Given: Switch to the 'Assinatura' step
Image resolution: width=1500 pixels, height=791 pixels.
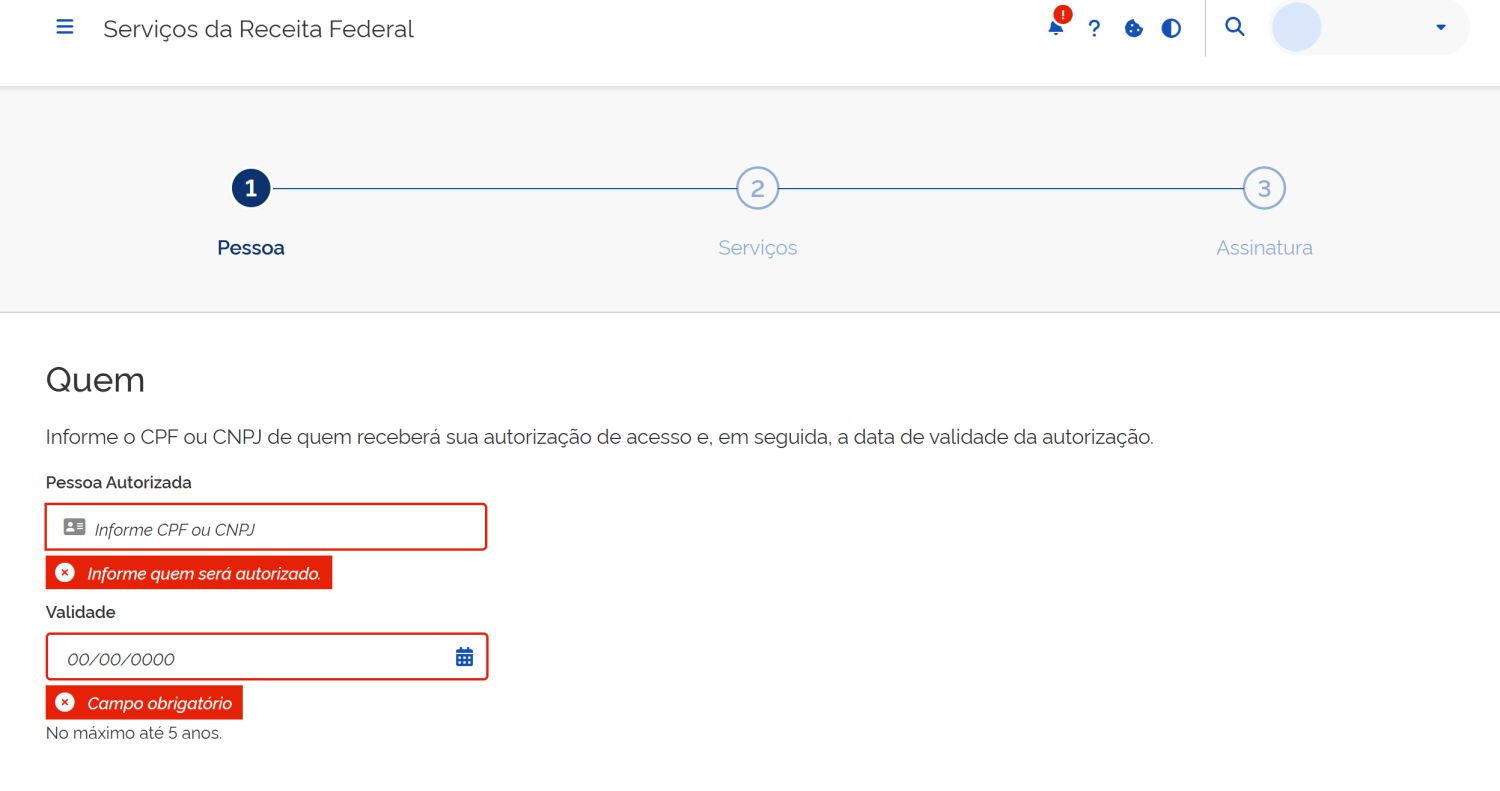Looking at the screenshot, I should [1264, 247].
